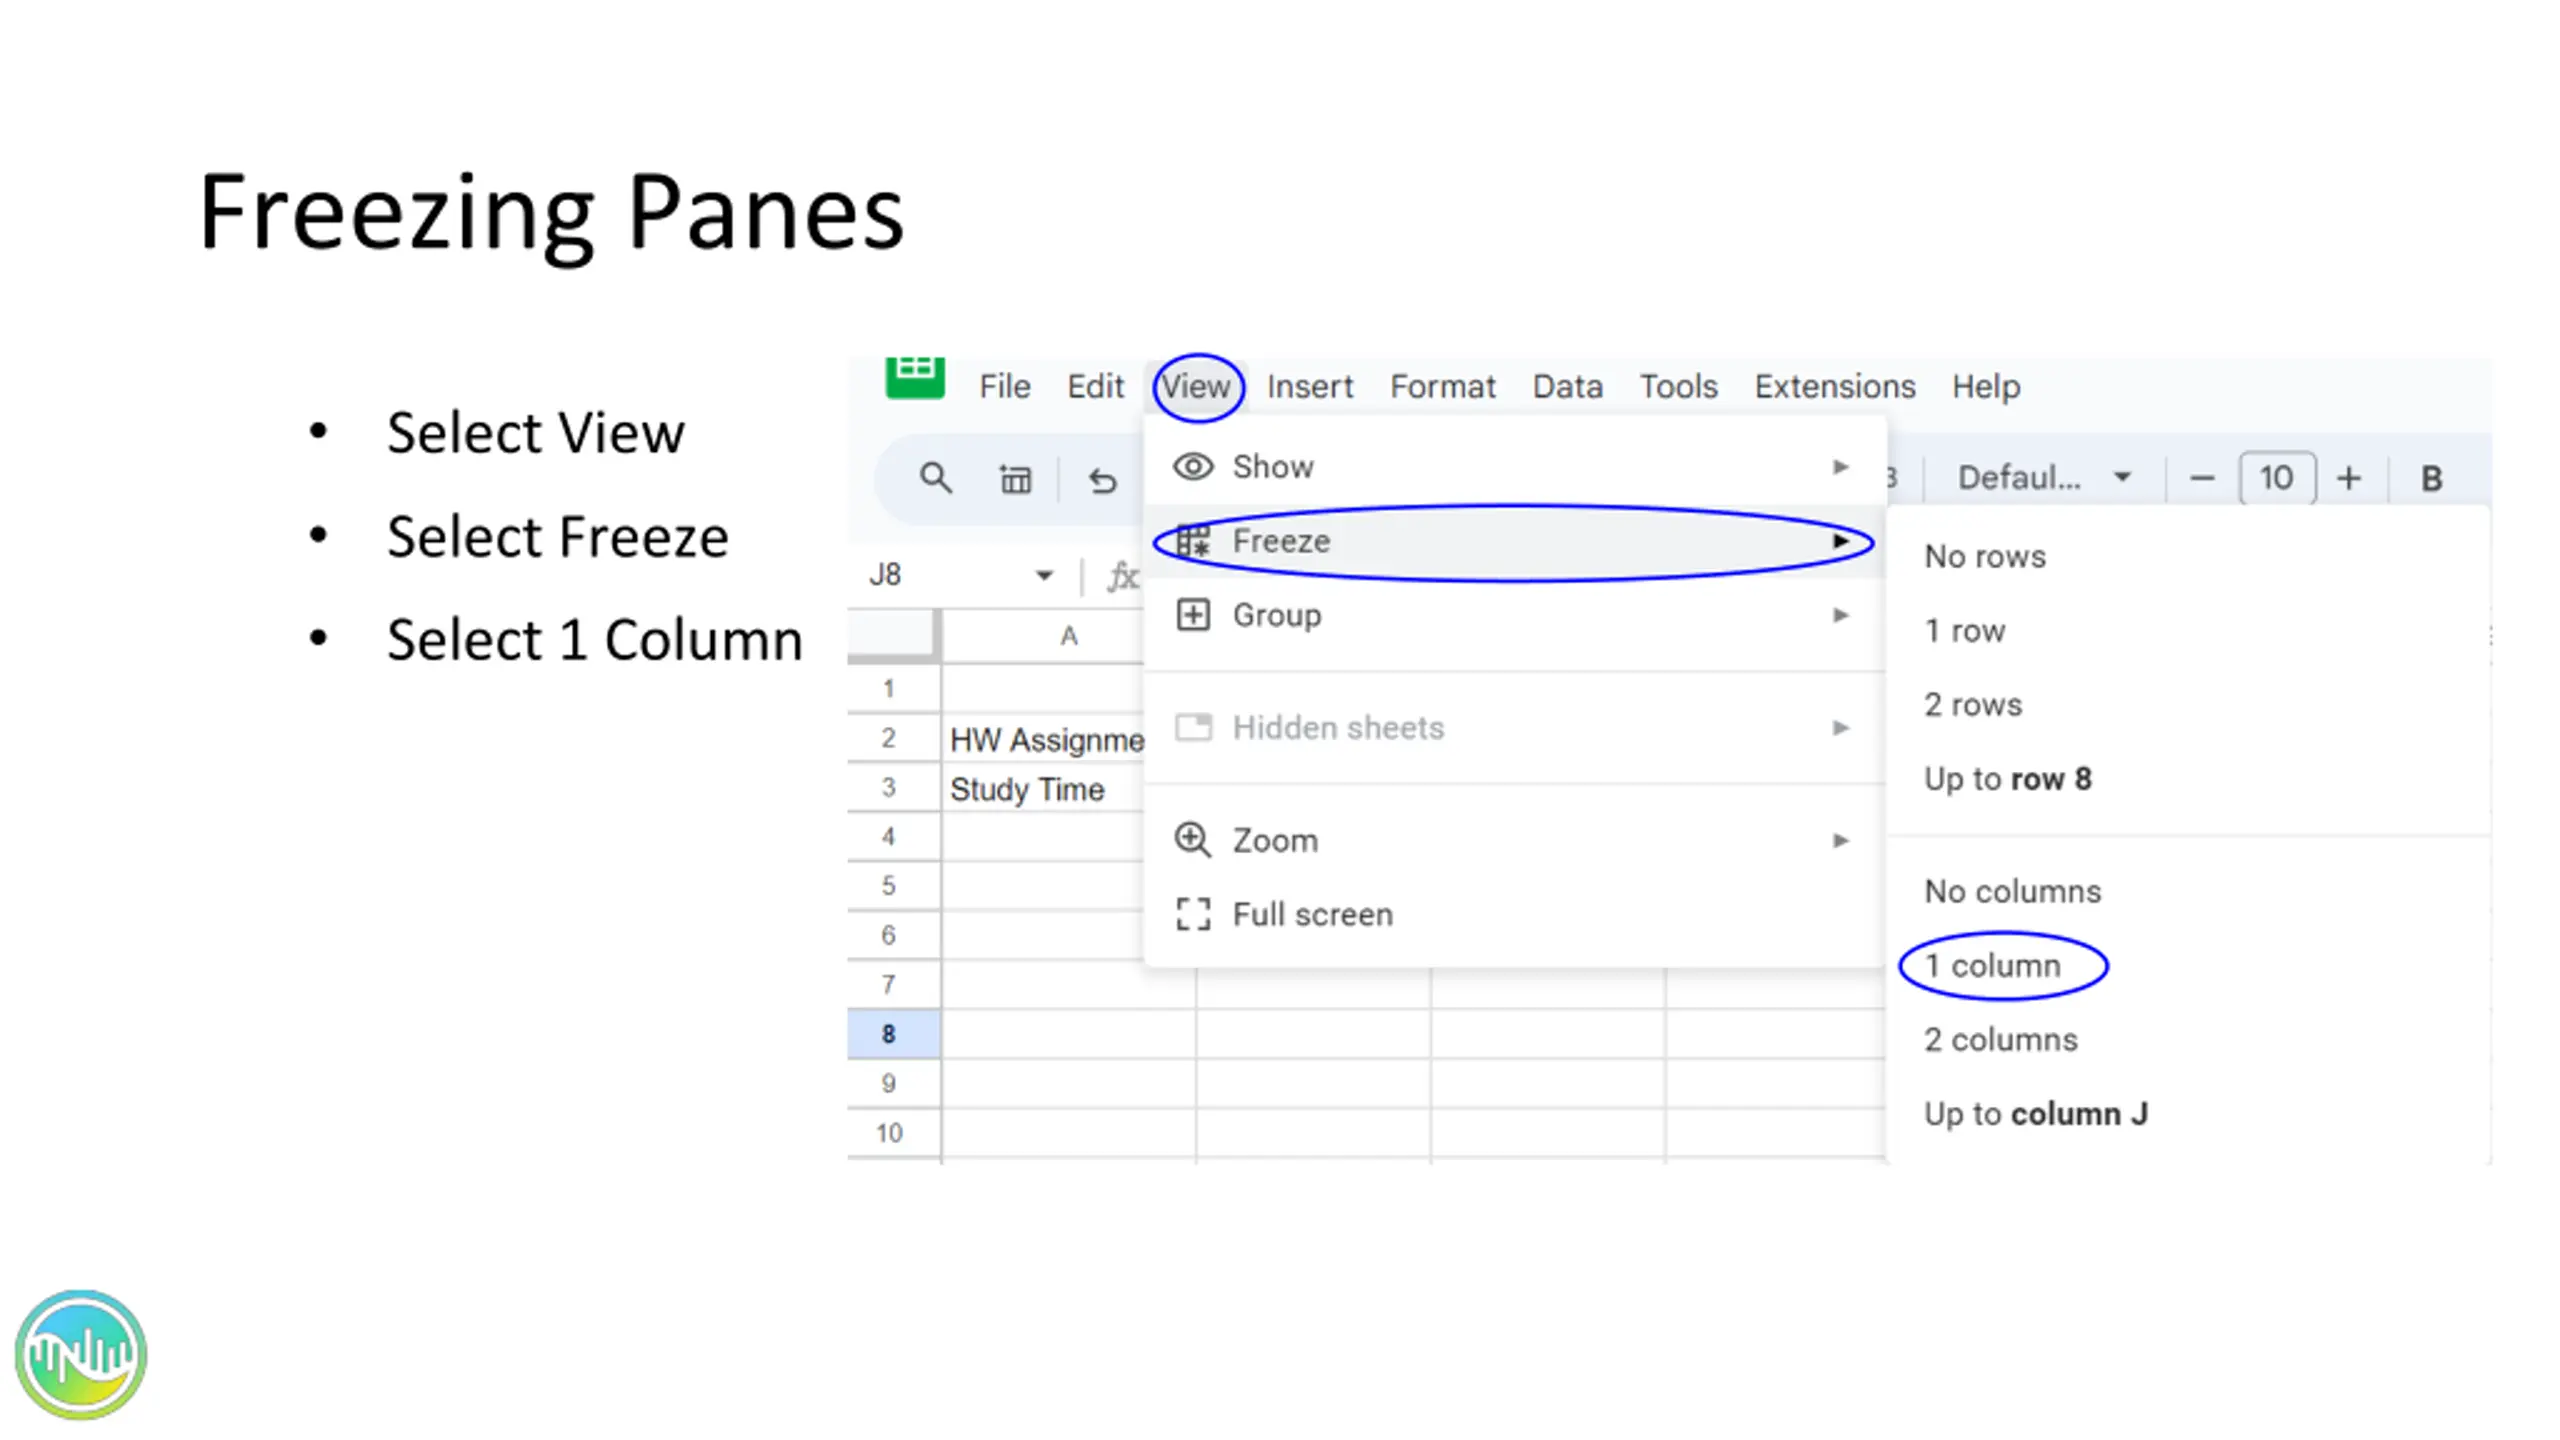Click the table view icon beside search
The height and width of the screenshot is (1440, 2560).
[x=1015, y=480]
